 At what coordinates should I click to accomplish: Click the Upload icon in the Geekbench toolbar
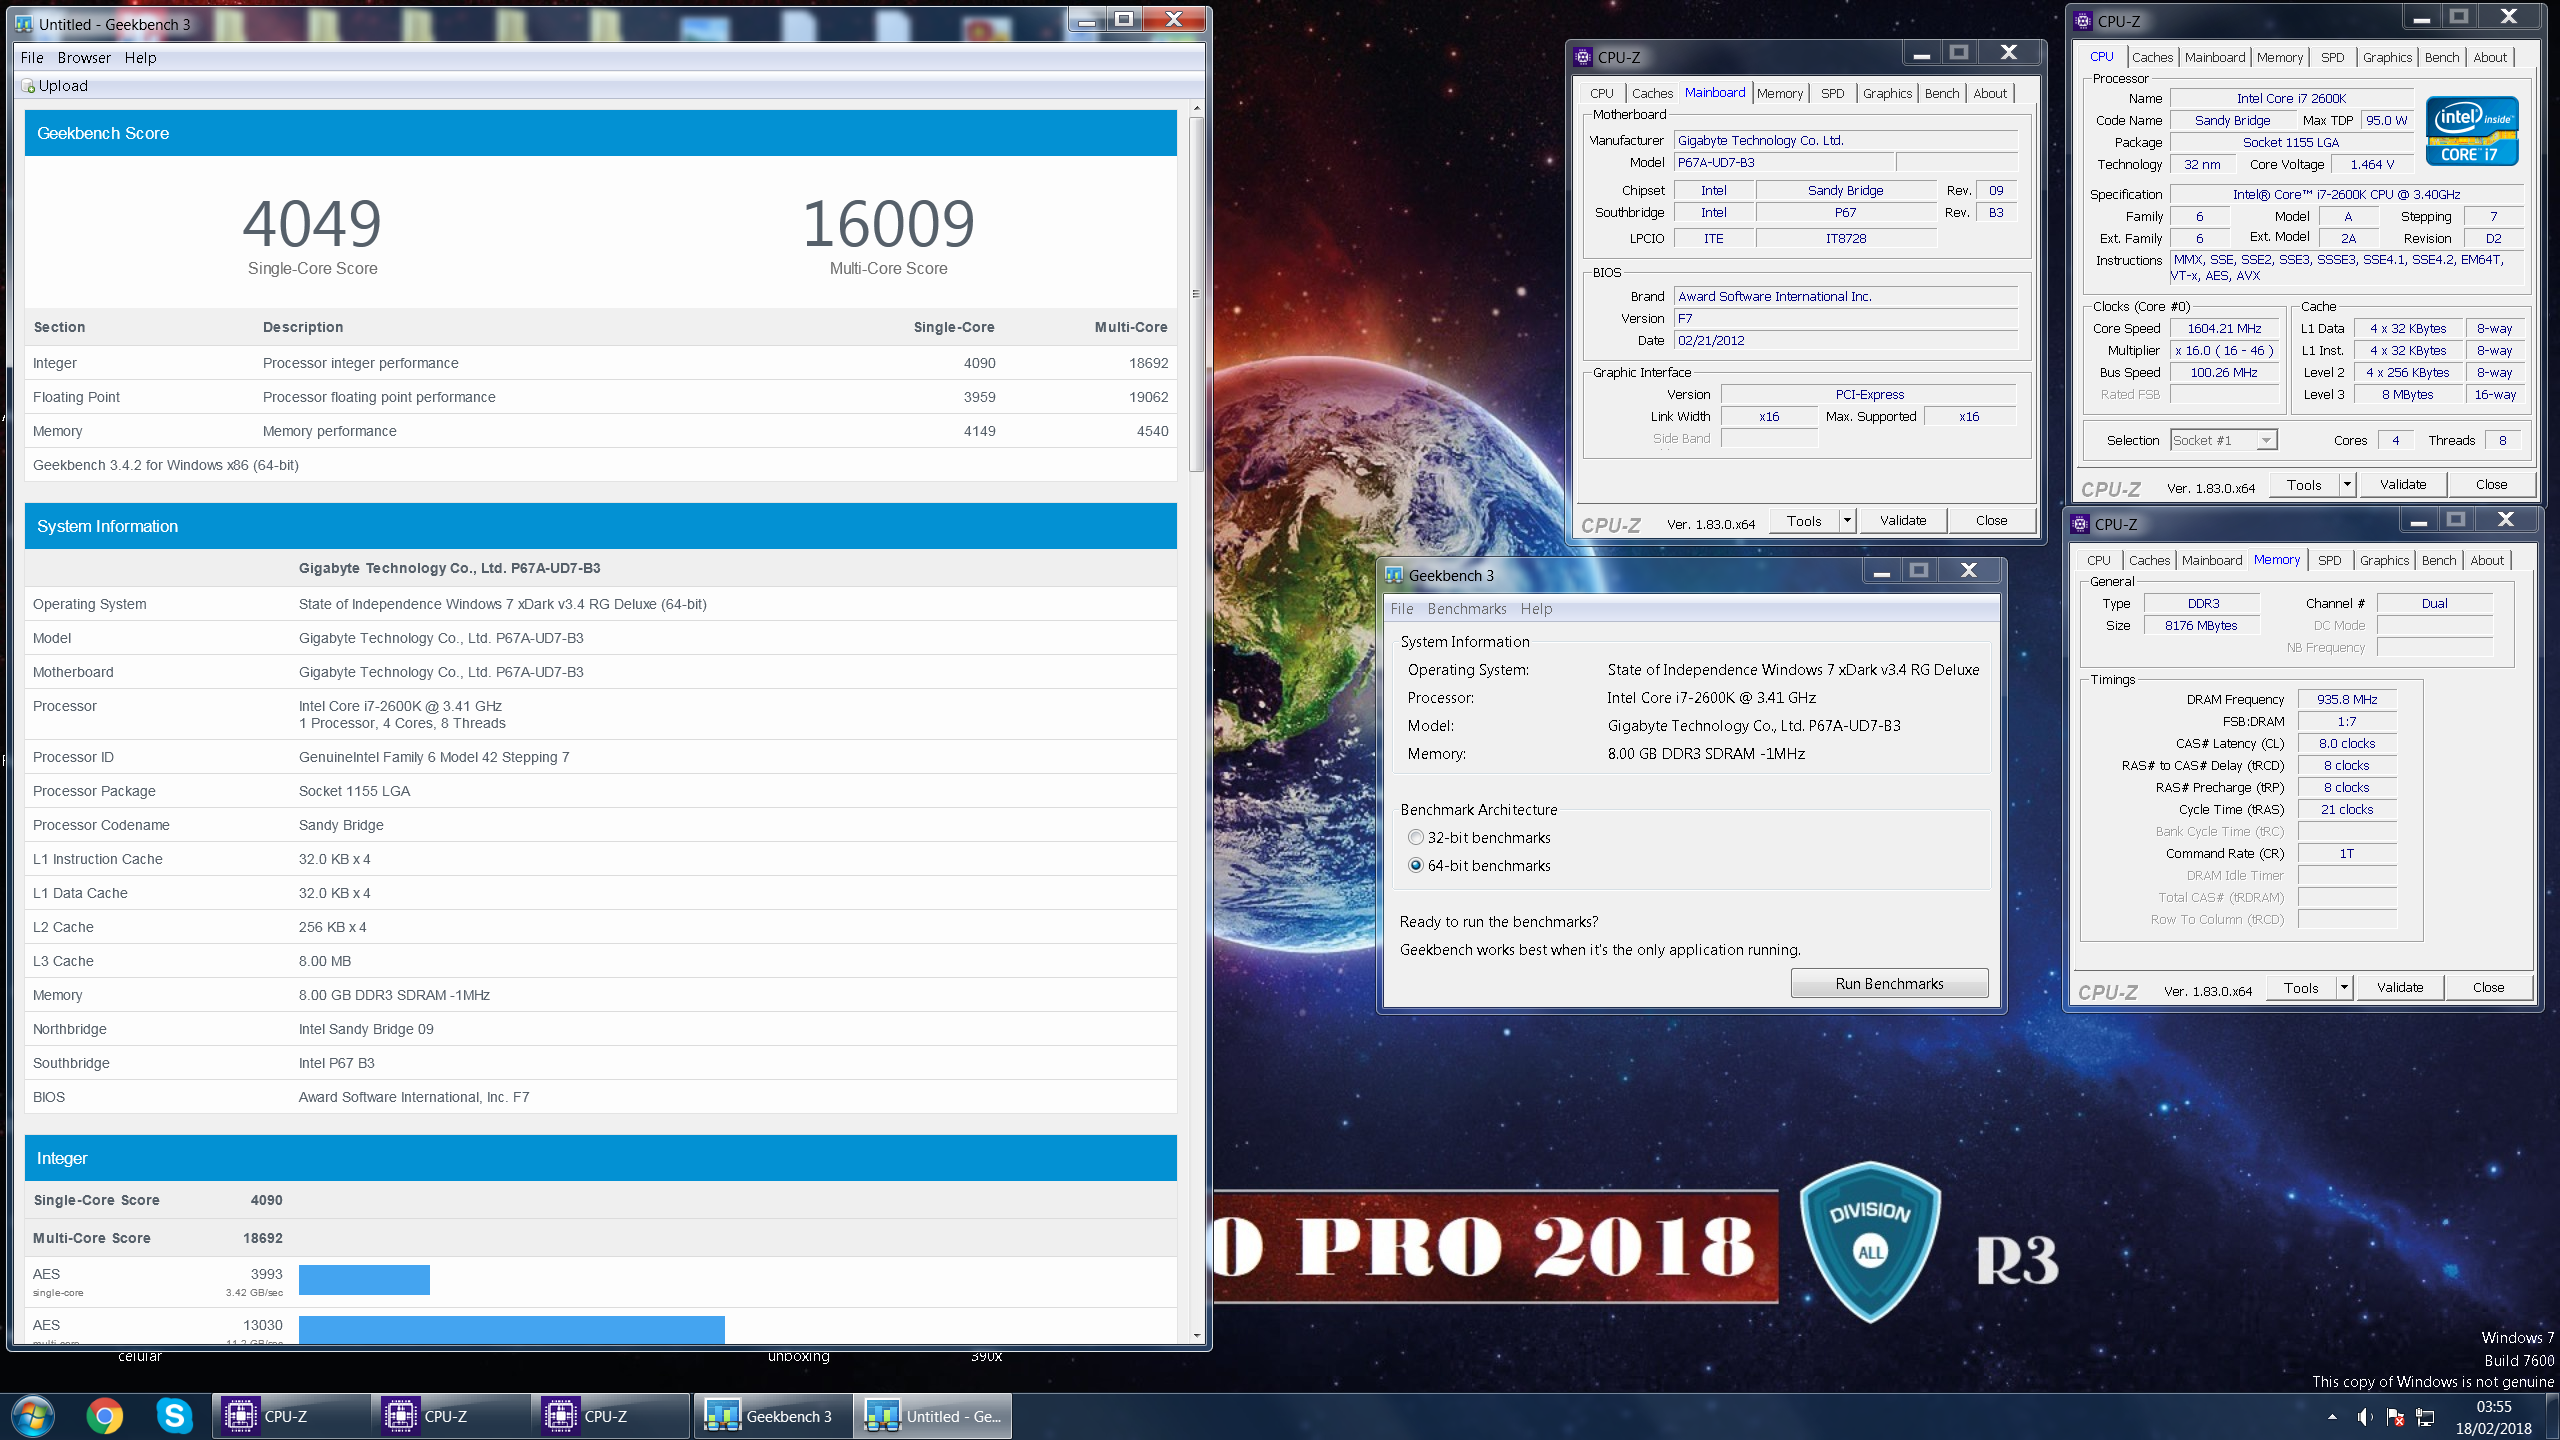[28, 86]
